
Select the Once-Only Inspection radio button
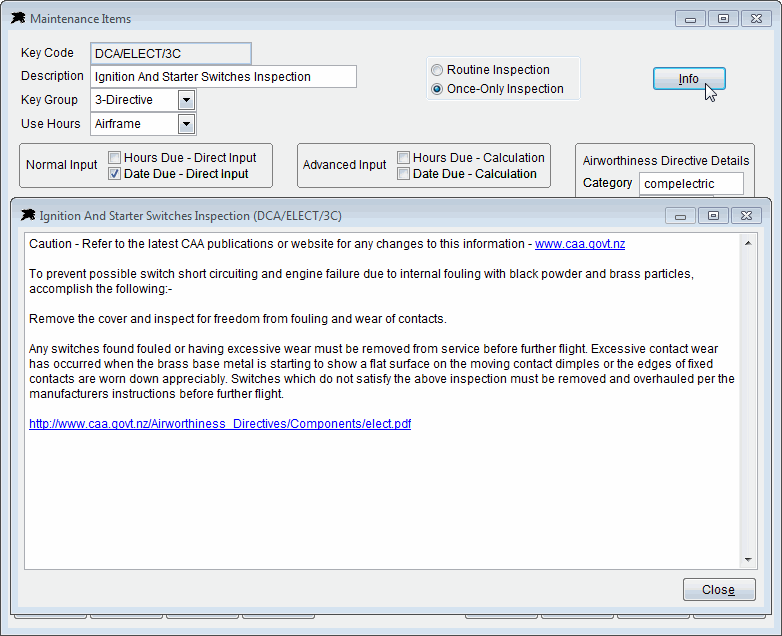click(x=437, y=89)
